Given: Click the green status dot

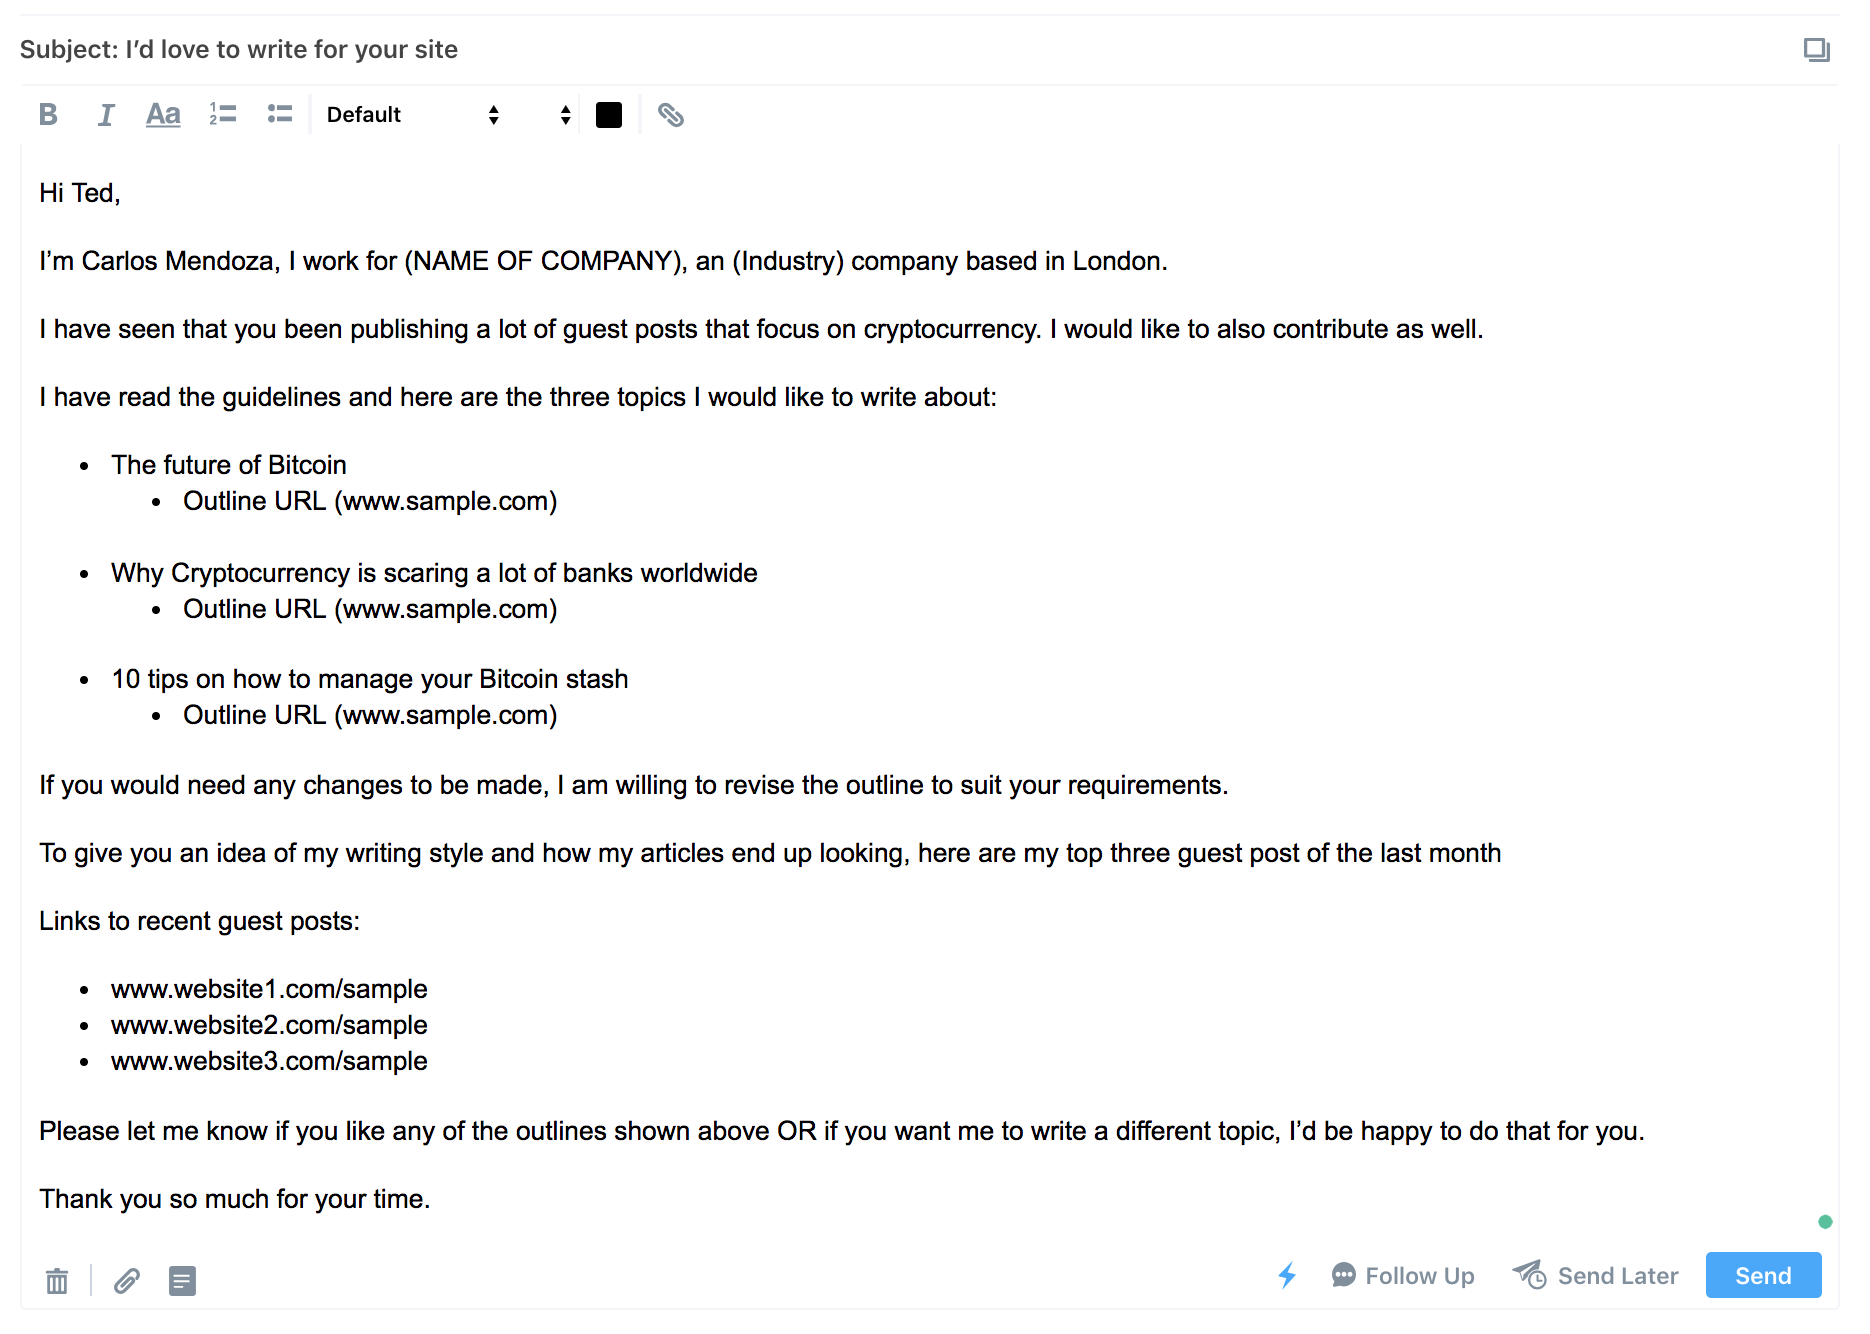Looking at the screenshot, I should 1825,1221.
